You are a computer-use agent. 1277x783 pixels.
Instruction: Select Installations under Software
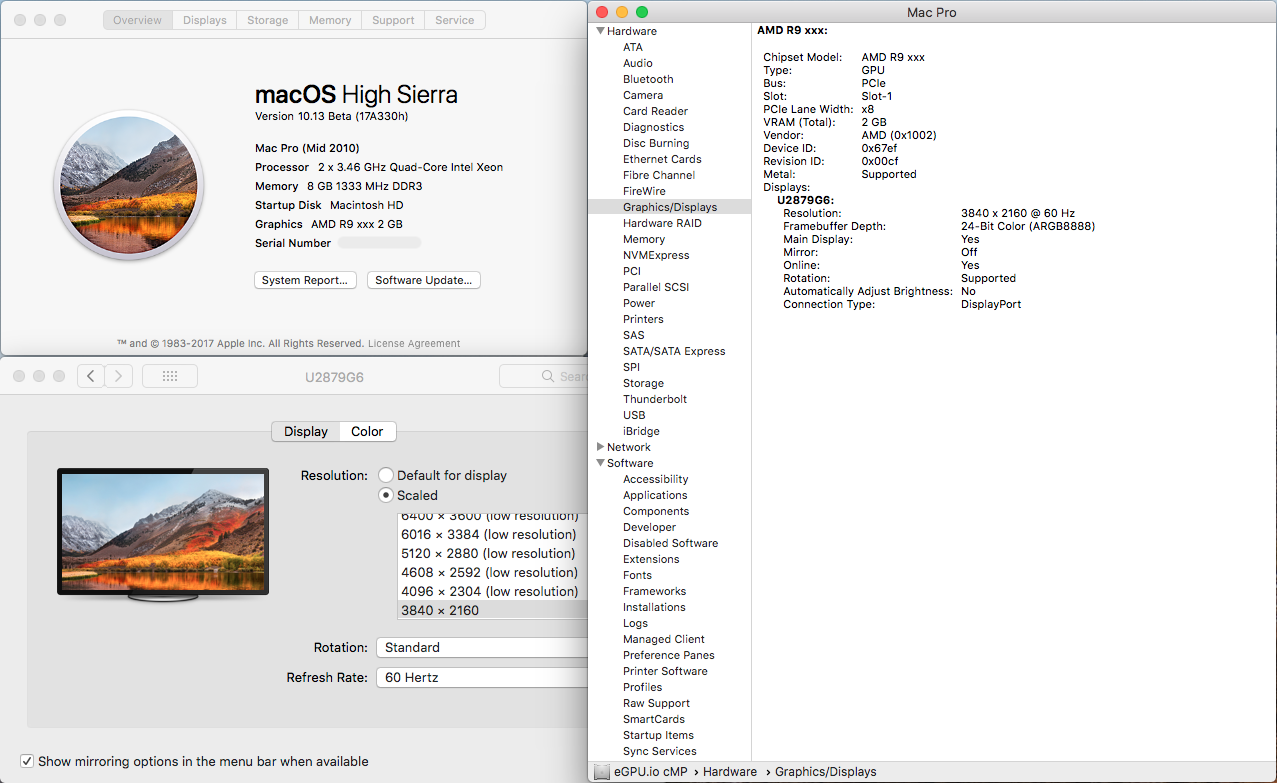654,607
